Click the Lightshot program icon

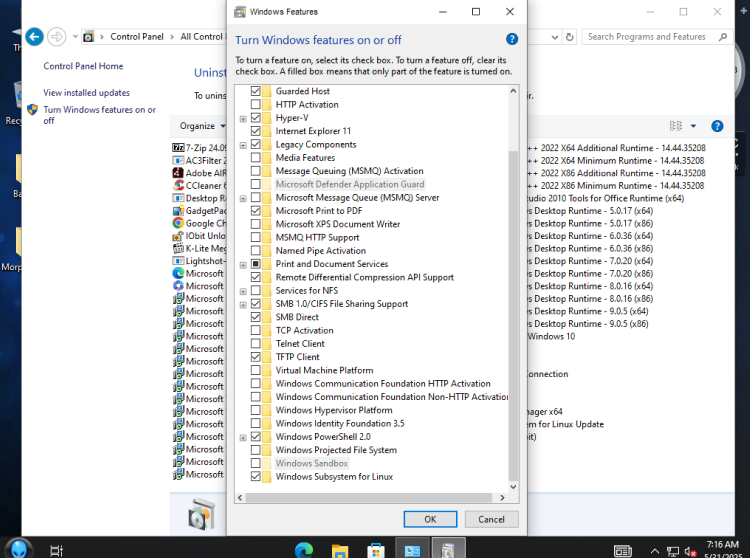pos(178,261)
